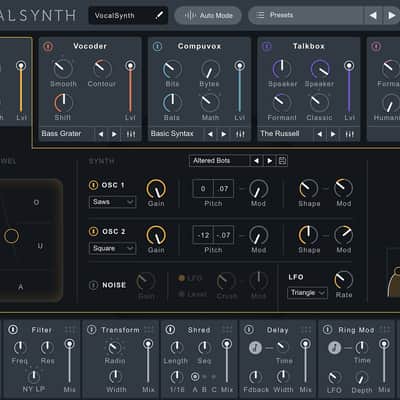Click the Filter module drag handle dots
This screenshot has height=400, width=400.
click(70, 330)
